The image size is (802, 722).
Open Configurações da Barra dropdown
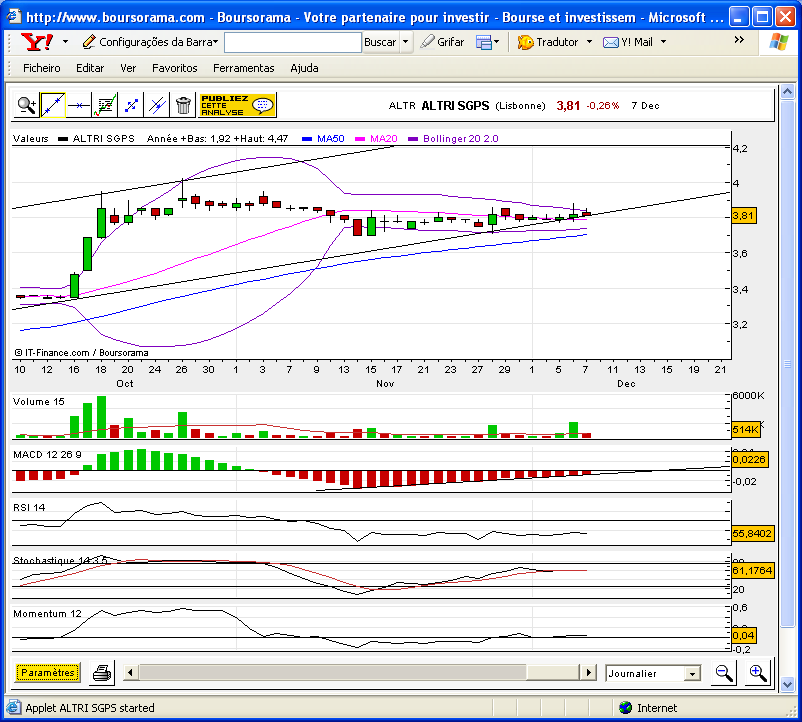pyautogui.click(x=150, y=42)
